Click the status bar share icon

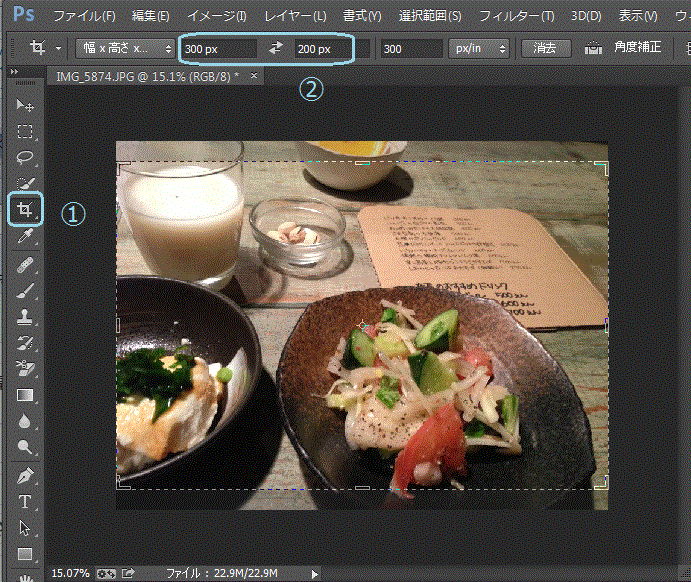pyautogui.click(x=128, y=573)
